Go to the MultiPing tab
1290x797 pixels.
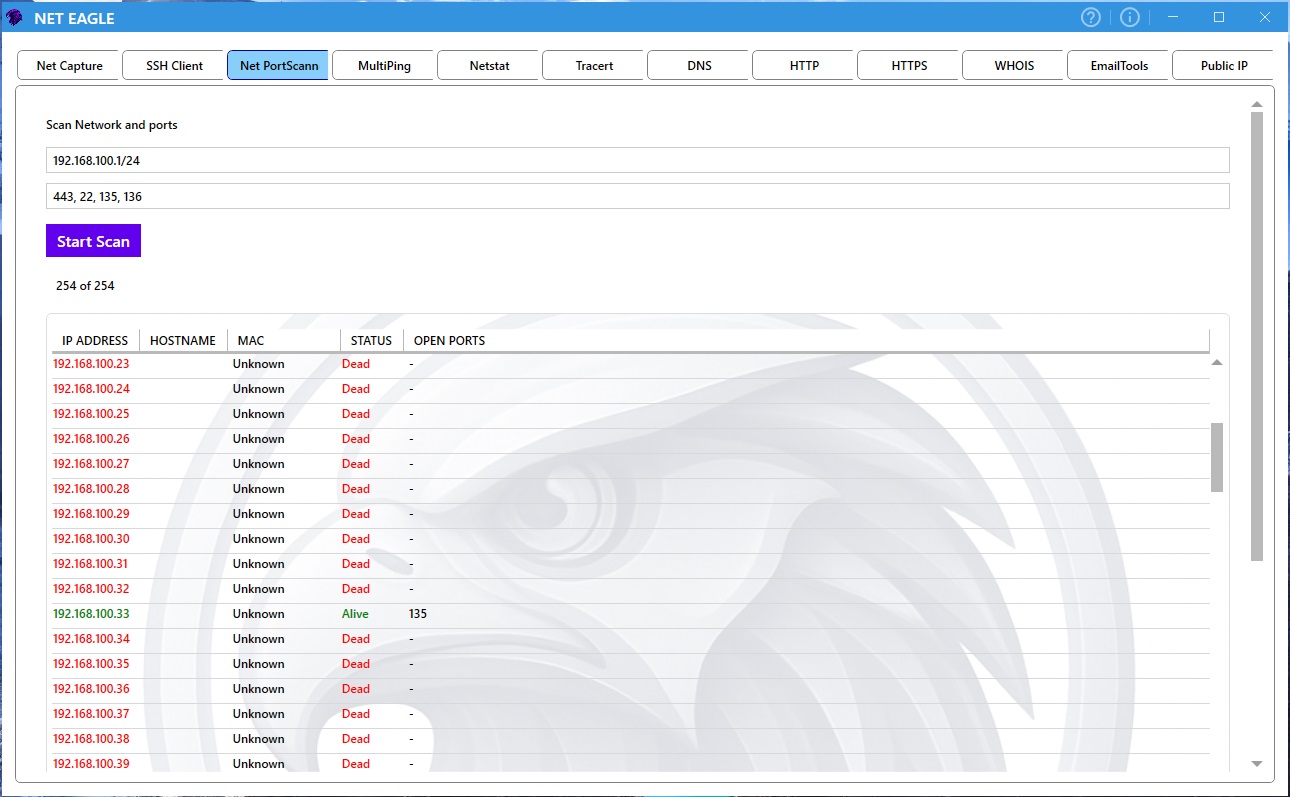point(384,65)
